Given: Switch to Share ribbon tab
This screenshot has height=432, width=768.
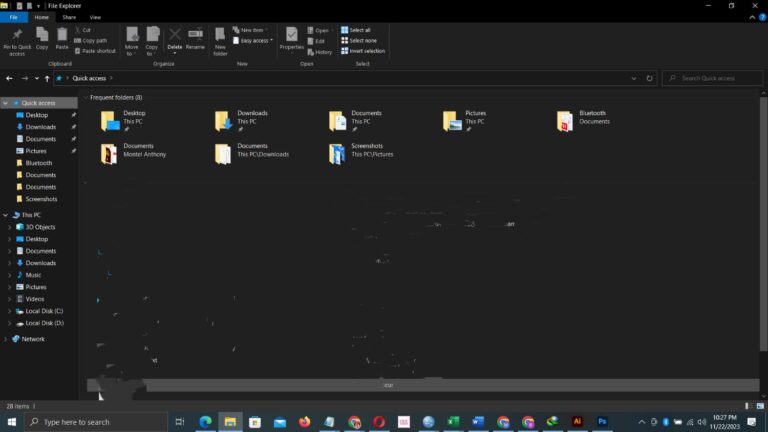Looking at the screenshot, I should [x=69, y=17].
